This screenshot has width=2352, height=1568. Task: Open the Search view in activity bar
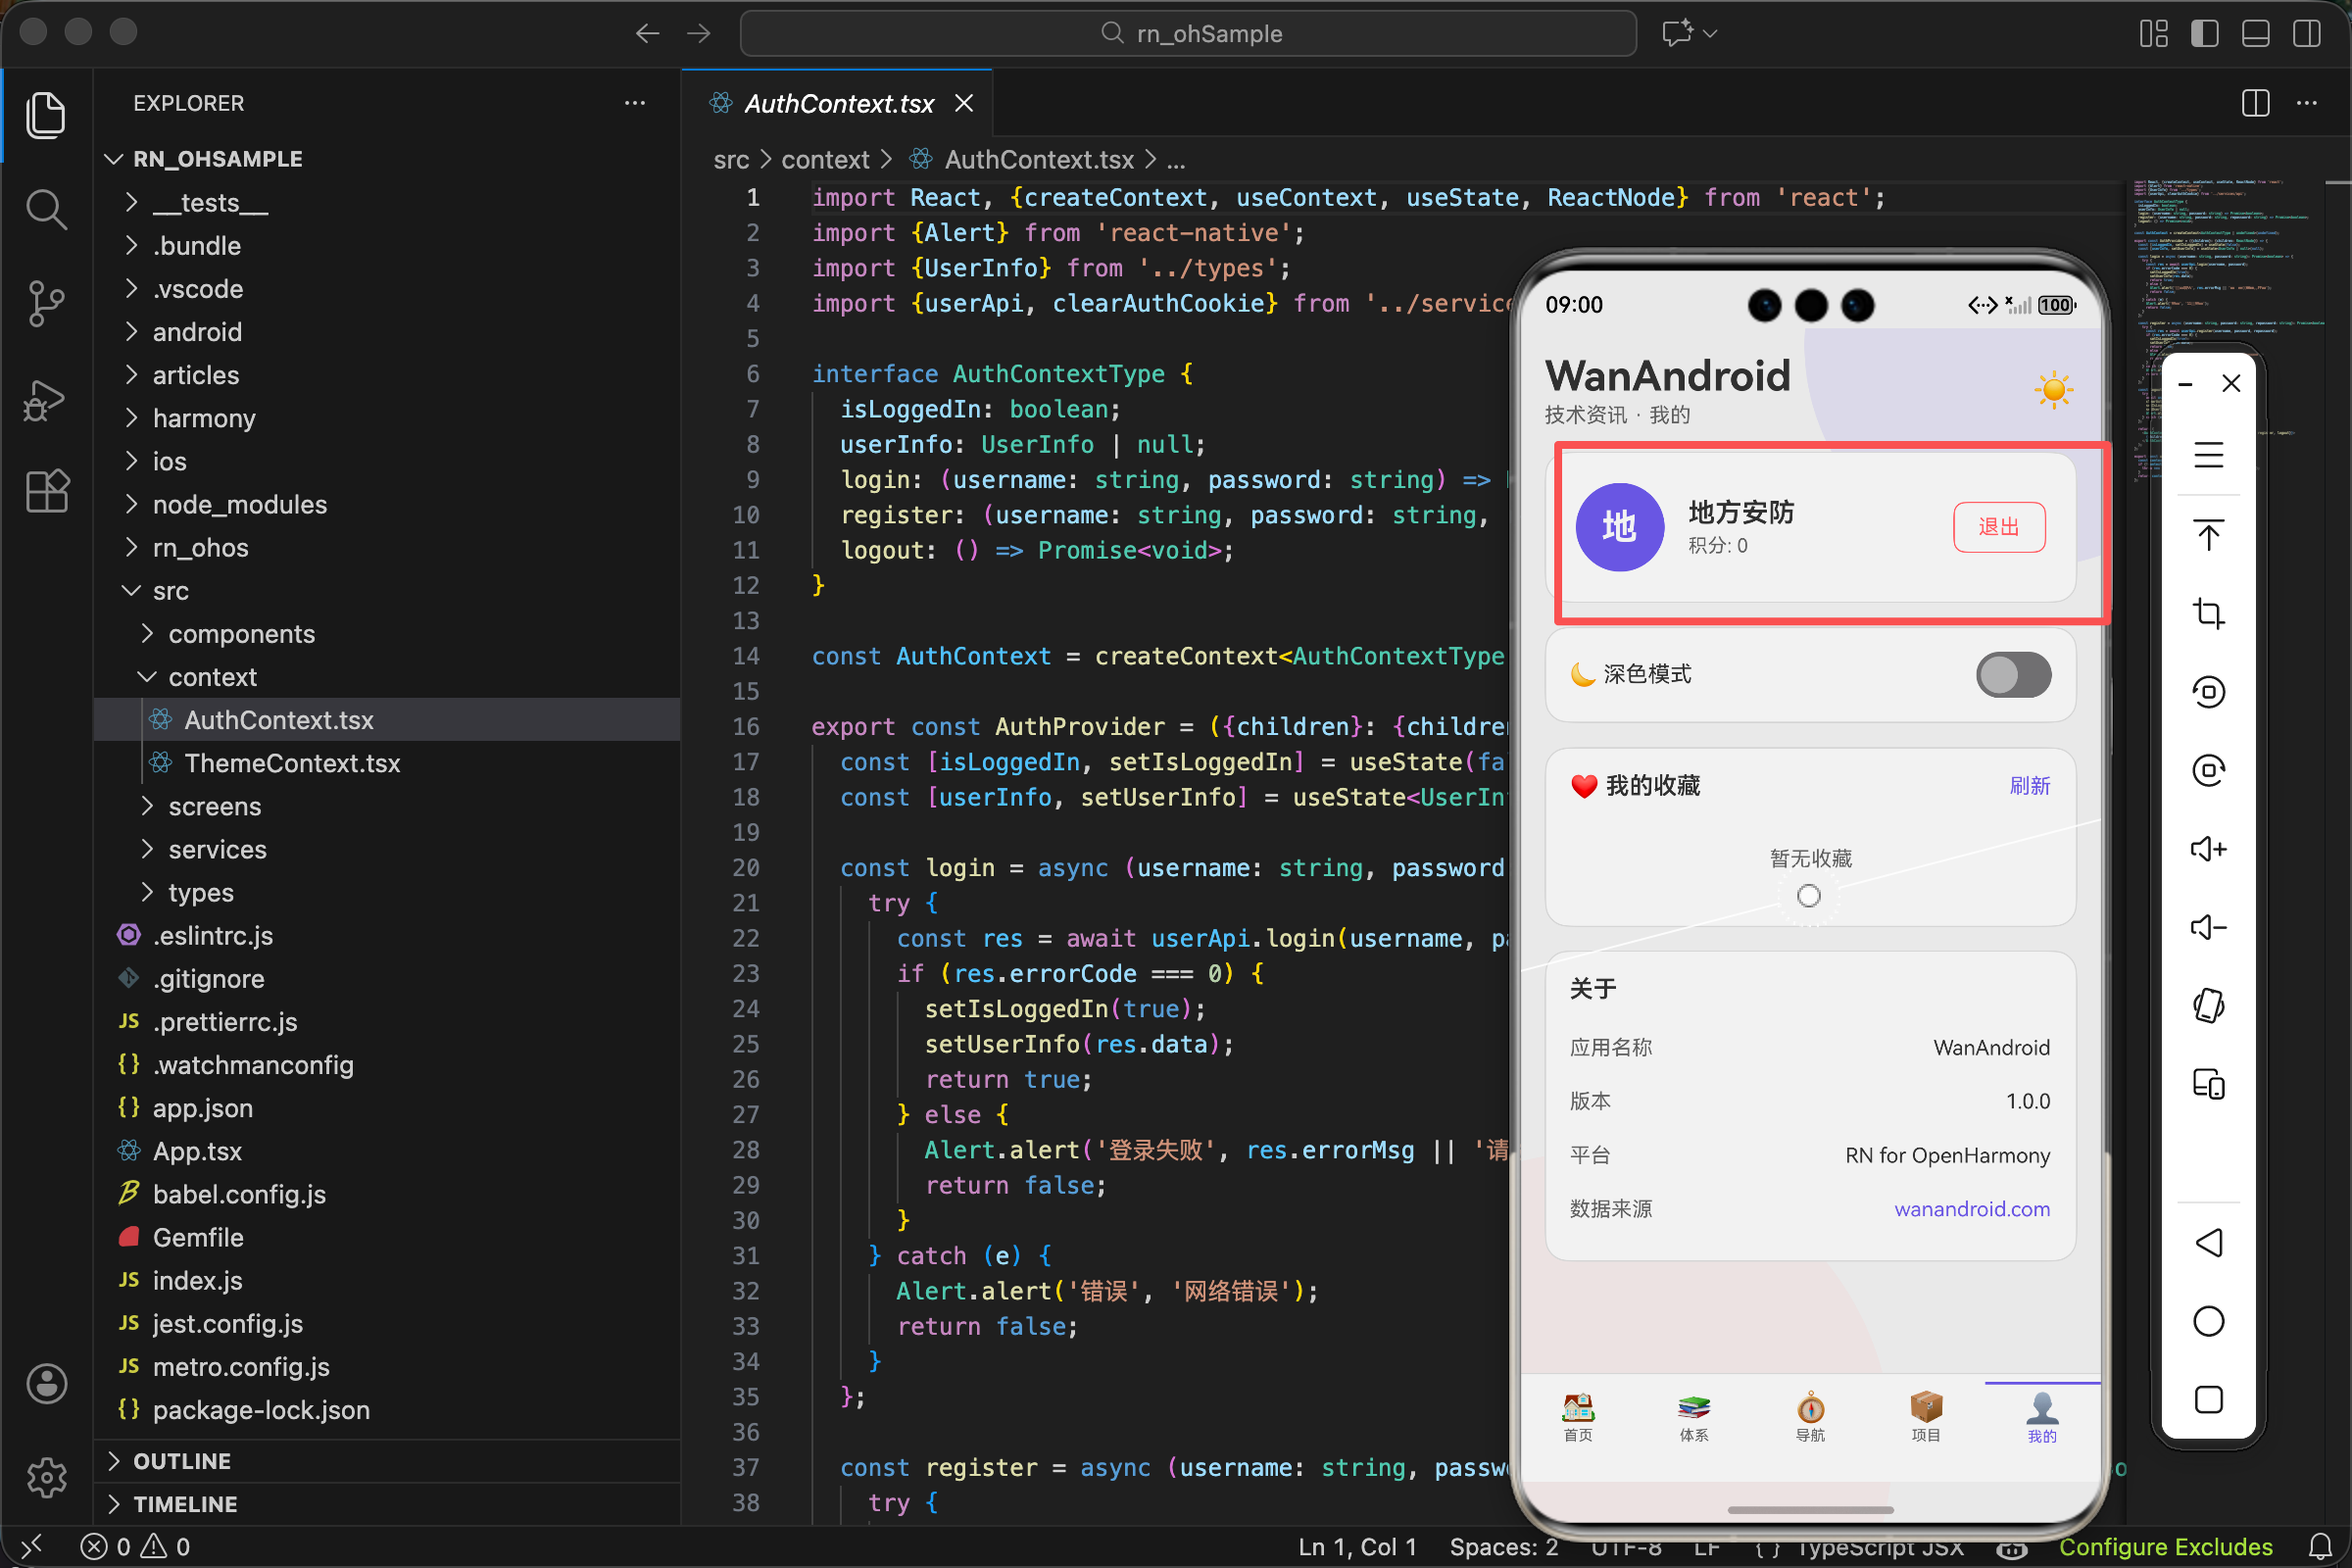click(46, 210)
